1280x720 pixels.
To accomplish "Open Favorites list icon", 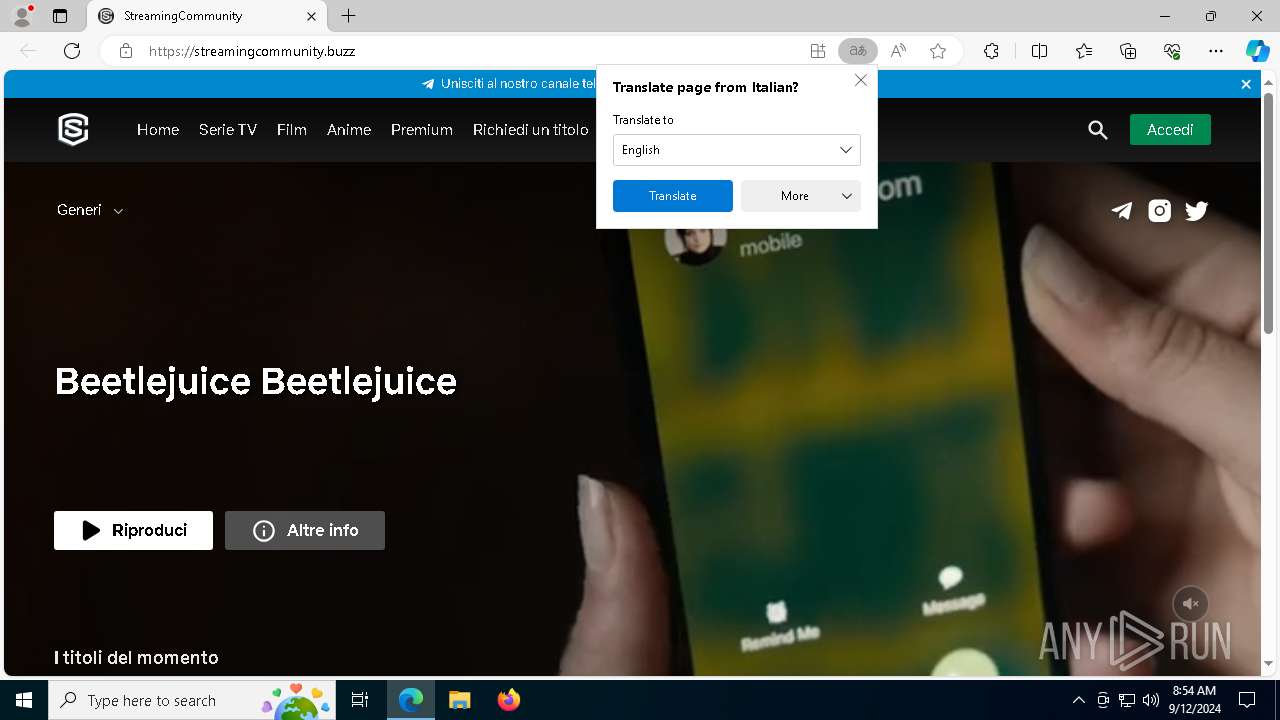I will point(1084,51).
